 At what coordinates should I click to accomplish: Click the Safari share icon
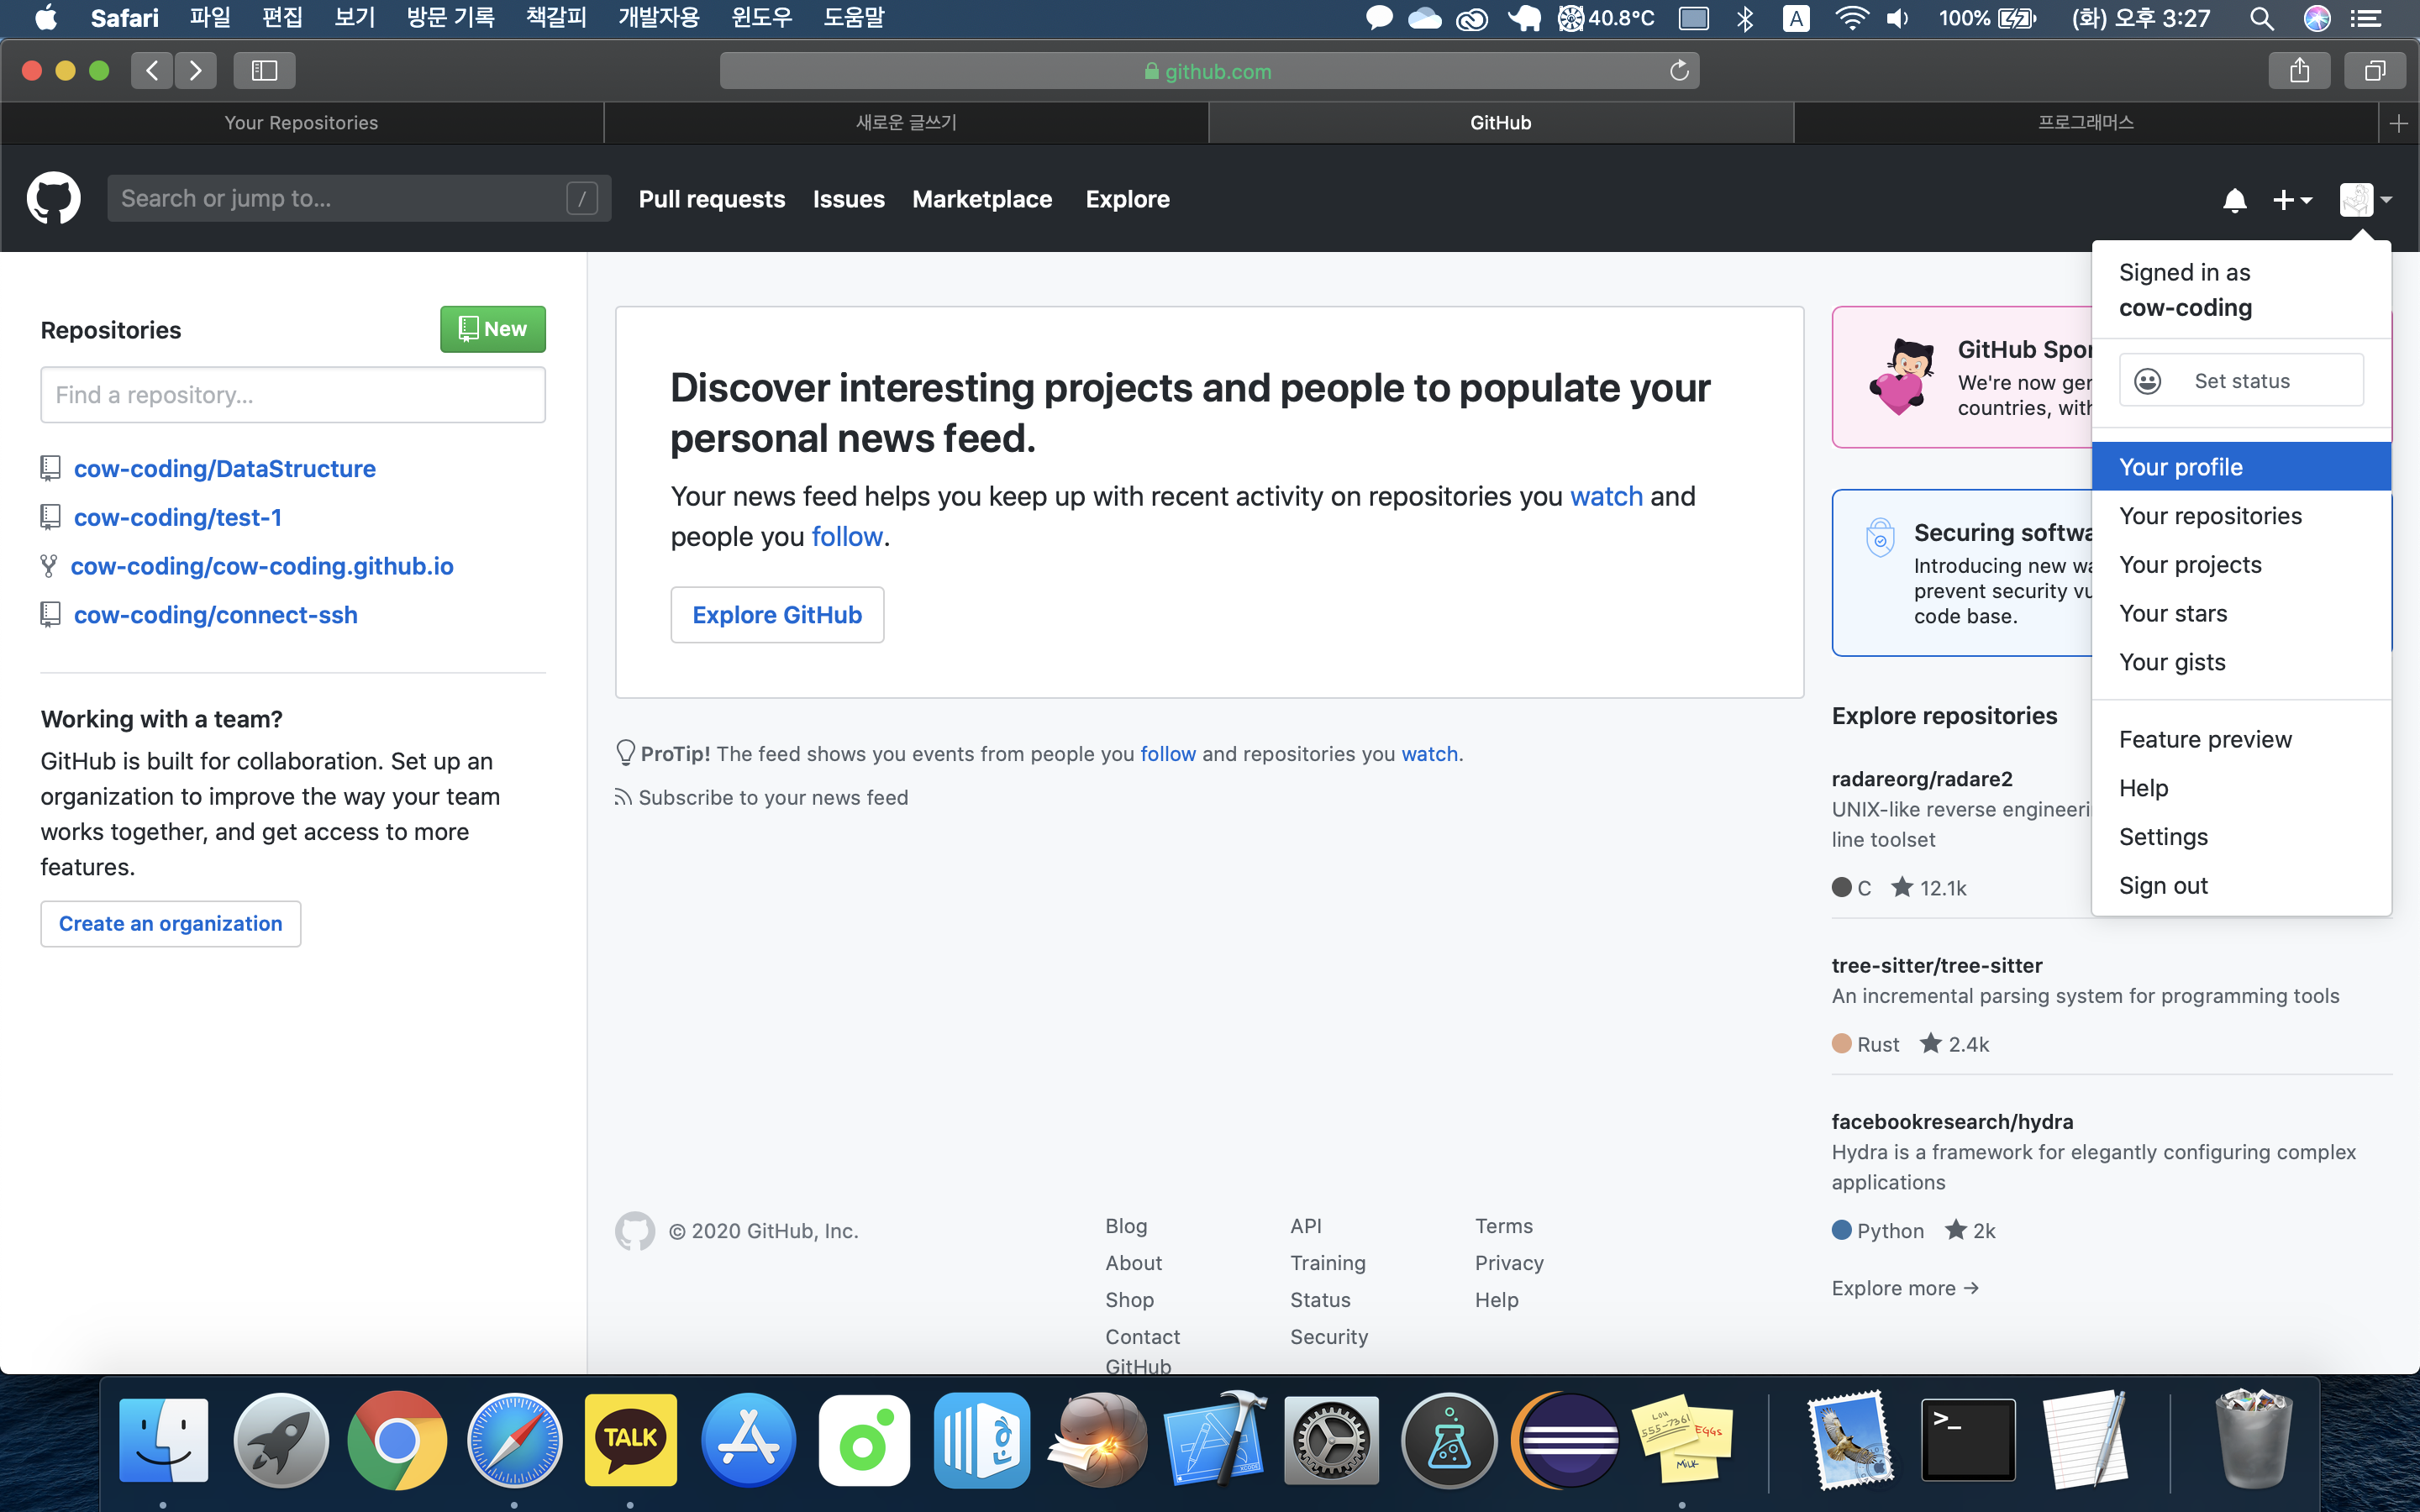(2299, 71)
